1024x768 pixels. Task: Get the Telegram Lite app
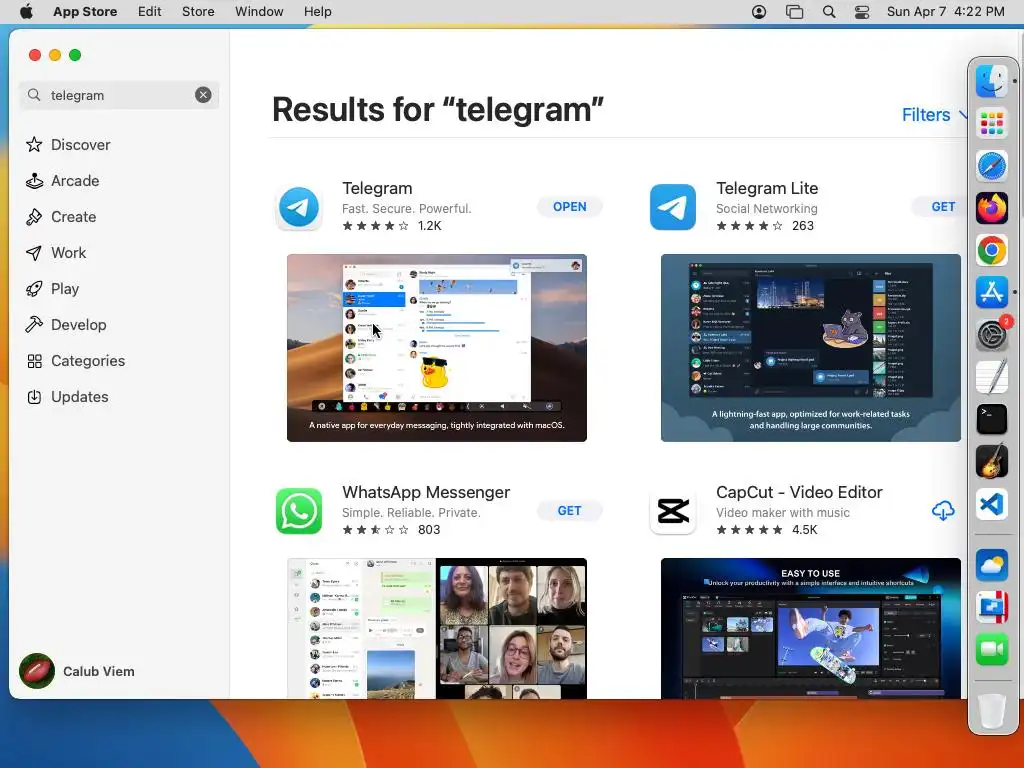[x=943, y=207]
